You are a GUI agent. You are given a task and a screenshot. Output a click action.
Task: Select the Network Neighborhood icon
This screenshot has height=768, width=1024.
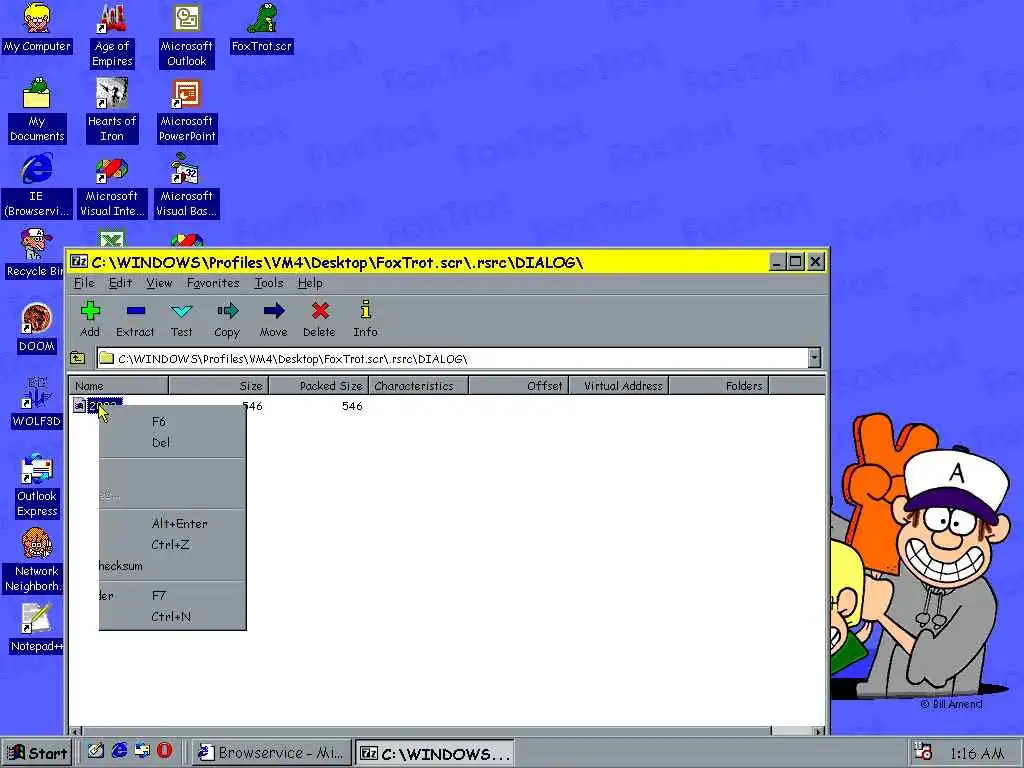coord(34,560)
